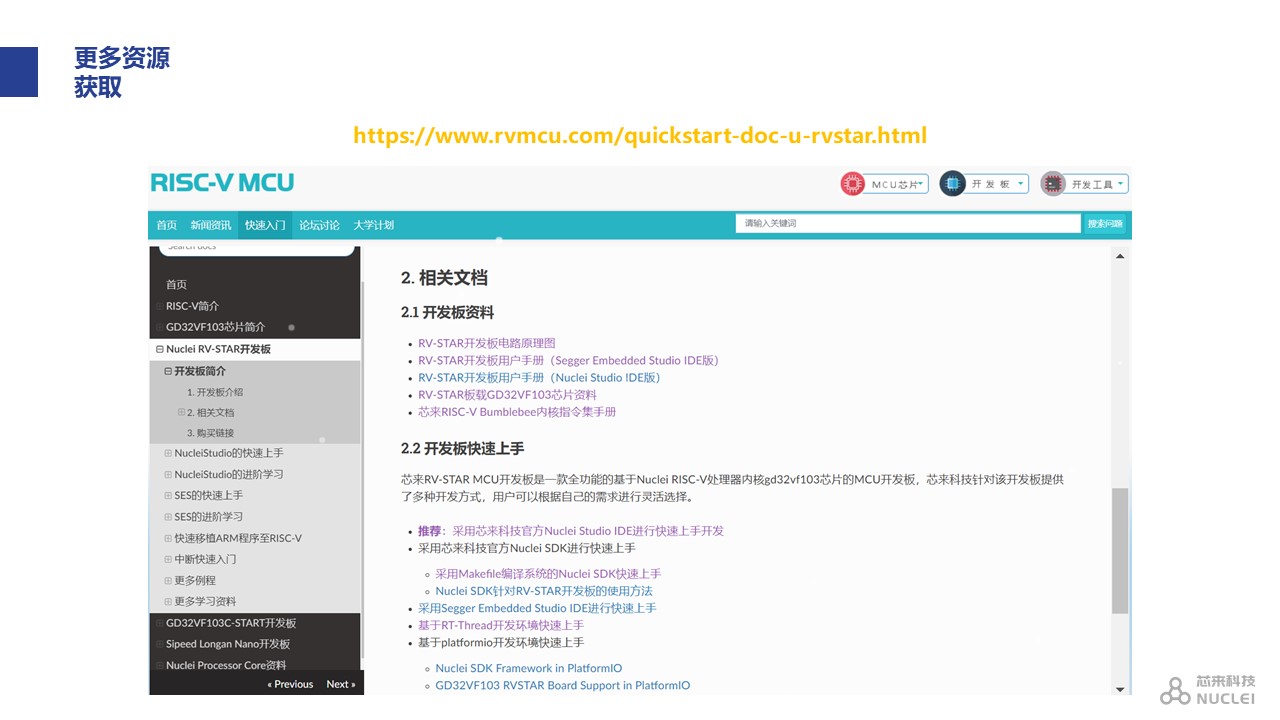Screen dimensions: 1280x720
Task: Click the development tools chip icon
Action: [x=1052, y=184]
